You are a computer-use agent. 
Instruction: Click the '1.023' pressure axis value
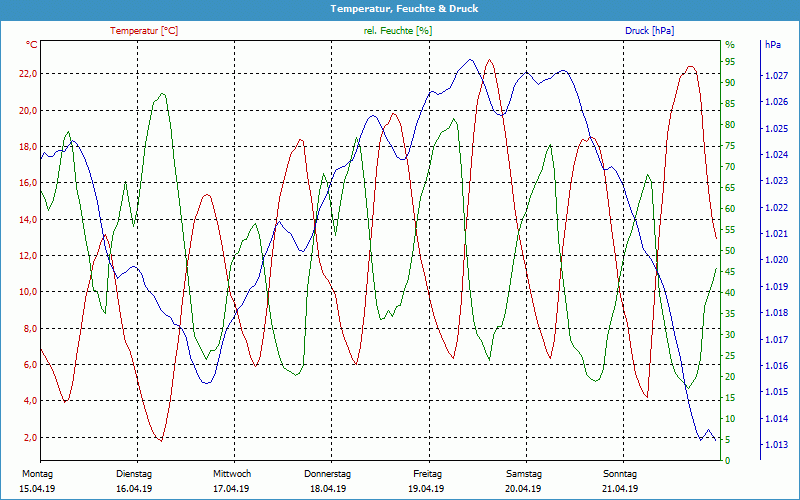point(776,181)
